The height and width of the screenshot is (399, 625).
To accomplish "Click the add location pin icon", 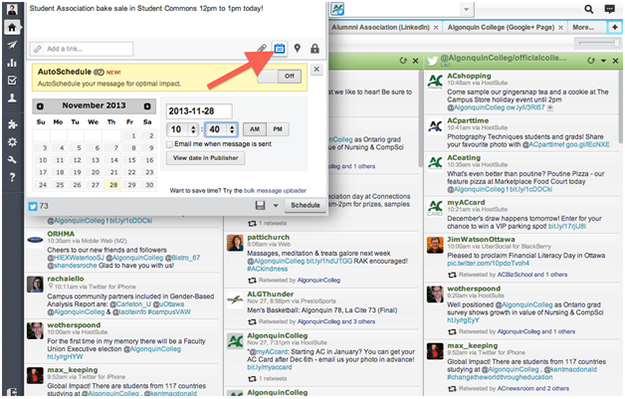I will coord(297,48).
